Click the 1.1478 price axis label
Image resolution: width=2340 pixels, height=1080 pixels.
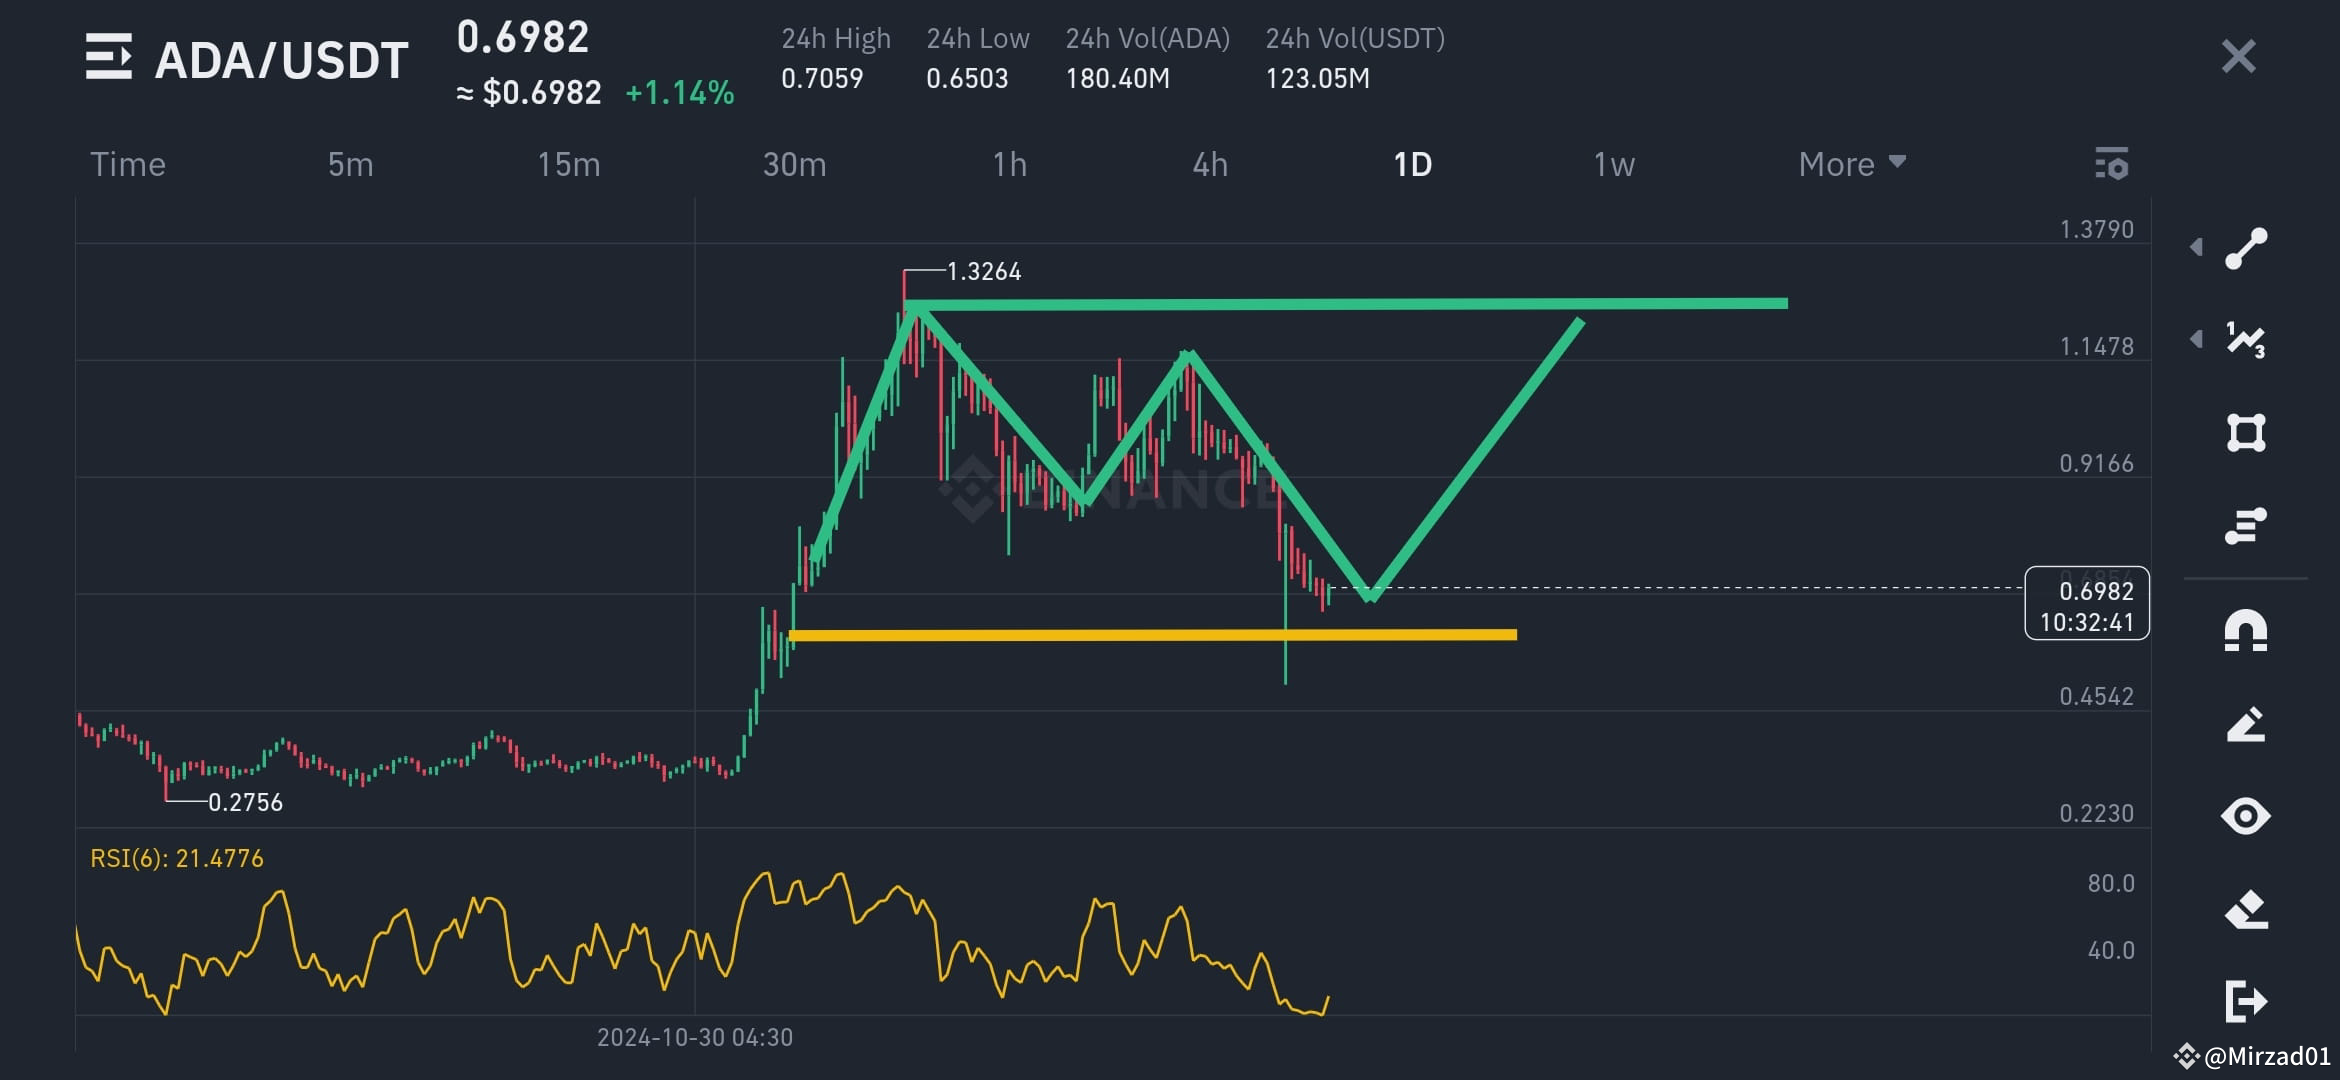pos(2097,346)
